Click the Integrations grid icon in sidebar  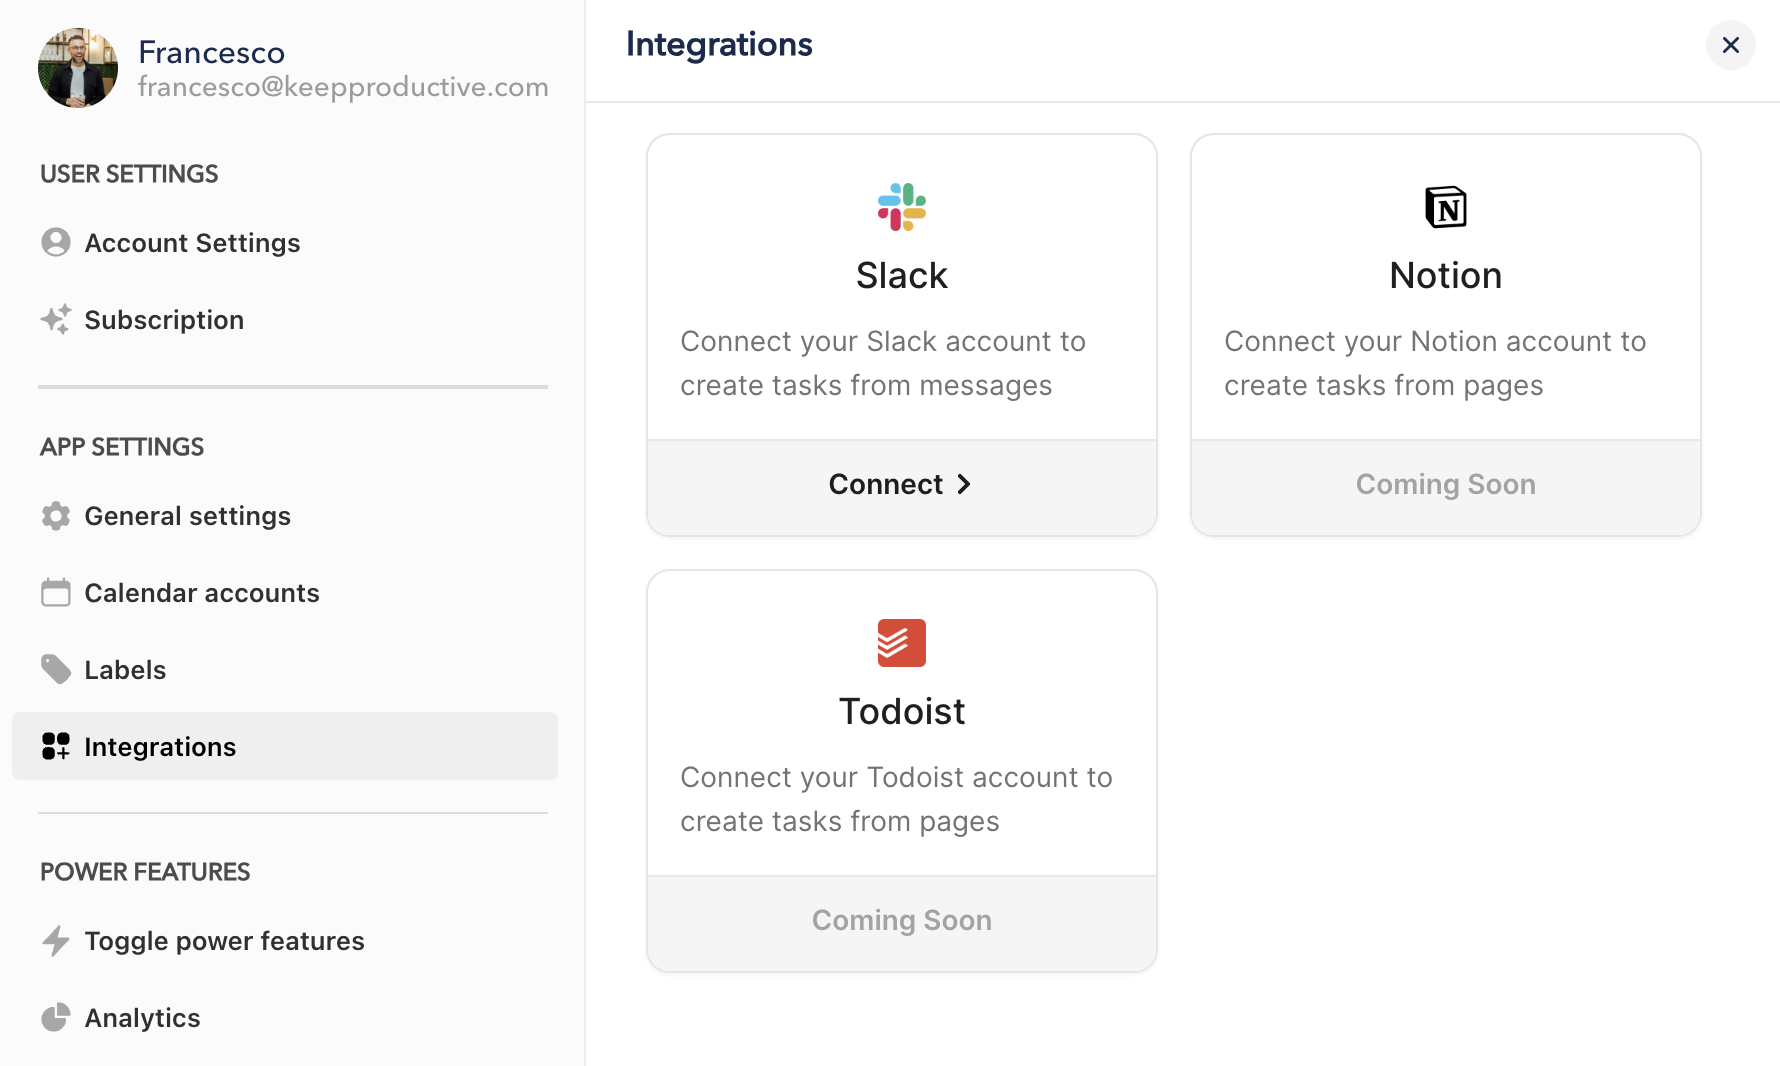(x=56, y=746)
